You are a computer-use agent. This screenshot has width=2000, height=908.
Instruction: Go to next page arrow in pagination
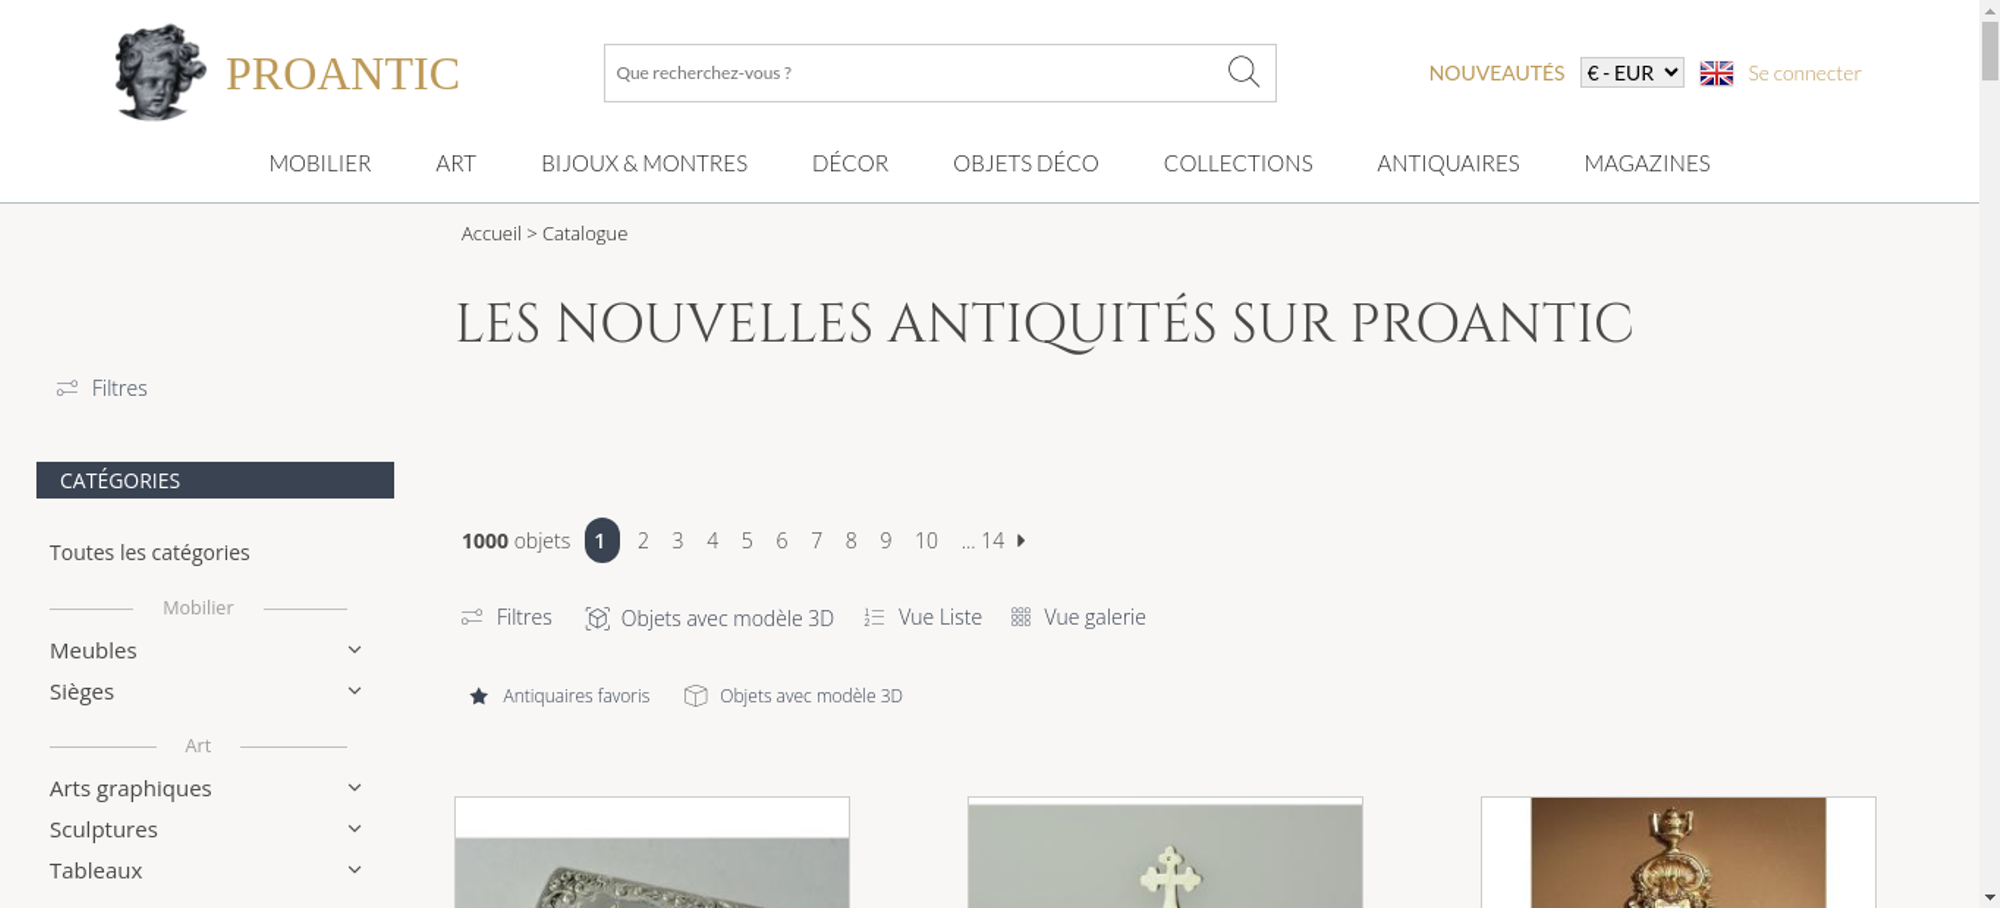1021,540
